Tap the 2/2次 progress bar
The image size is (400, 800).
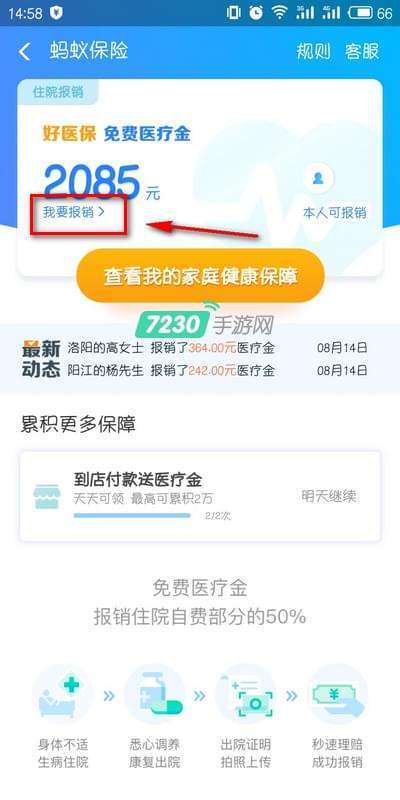point(132,516)
